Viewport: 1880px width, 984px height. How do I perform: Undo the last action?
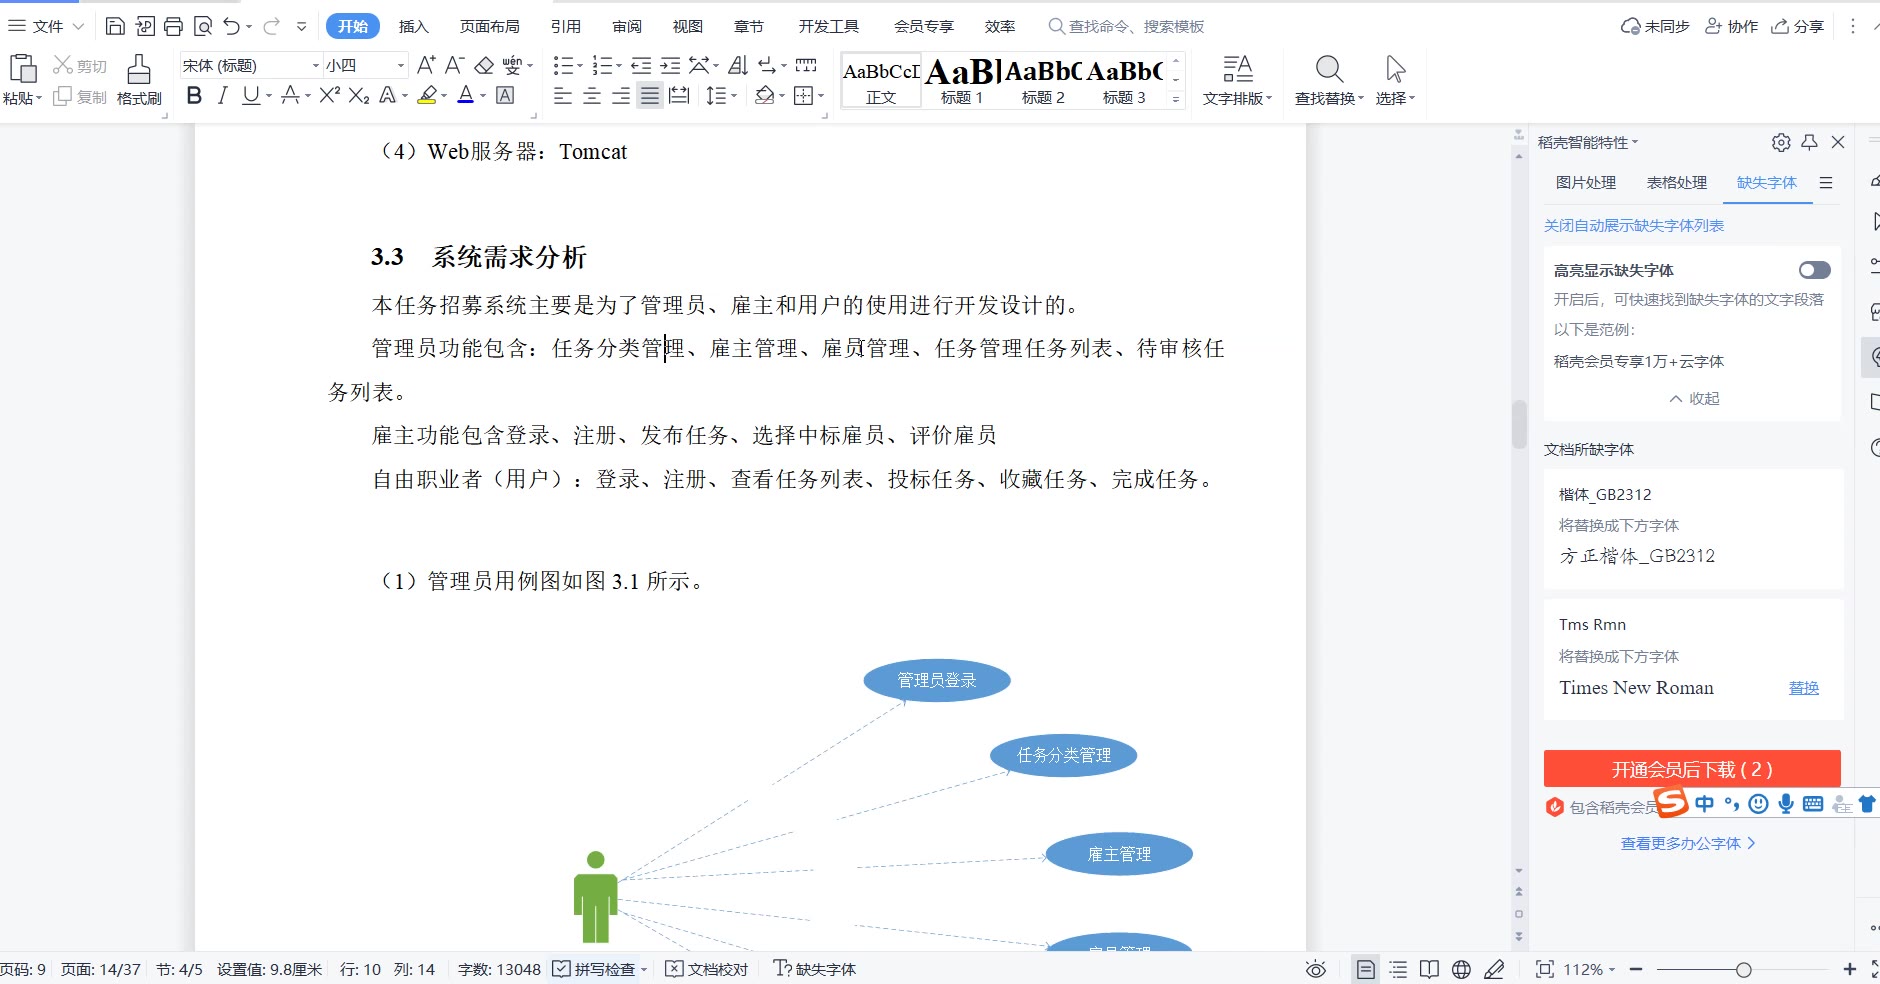click(x=231, y=26)
